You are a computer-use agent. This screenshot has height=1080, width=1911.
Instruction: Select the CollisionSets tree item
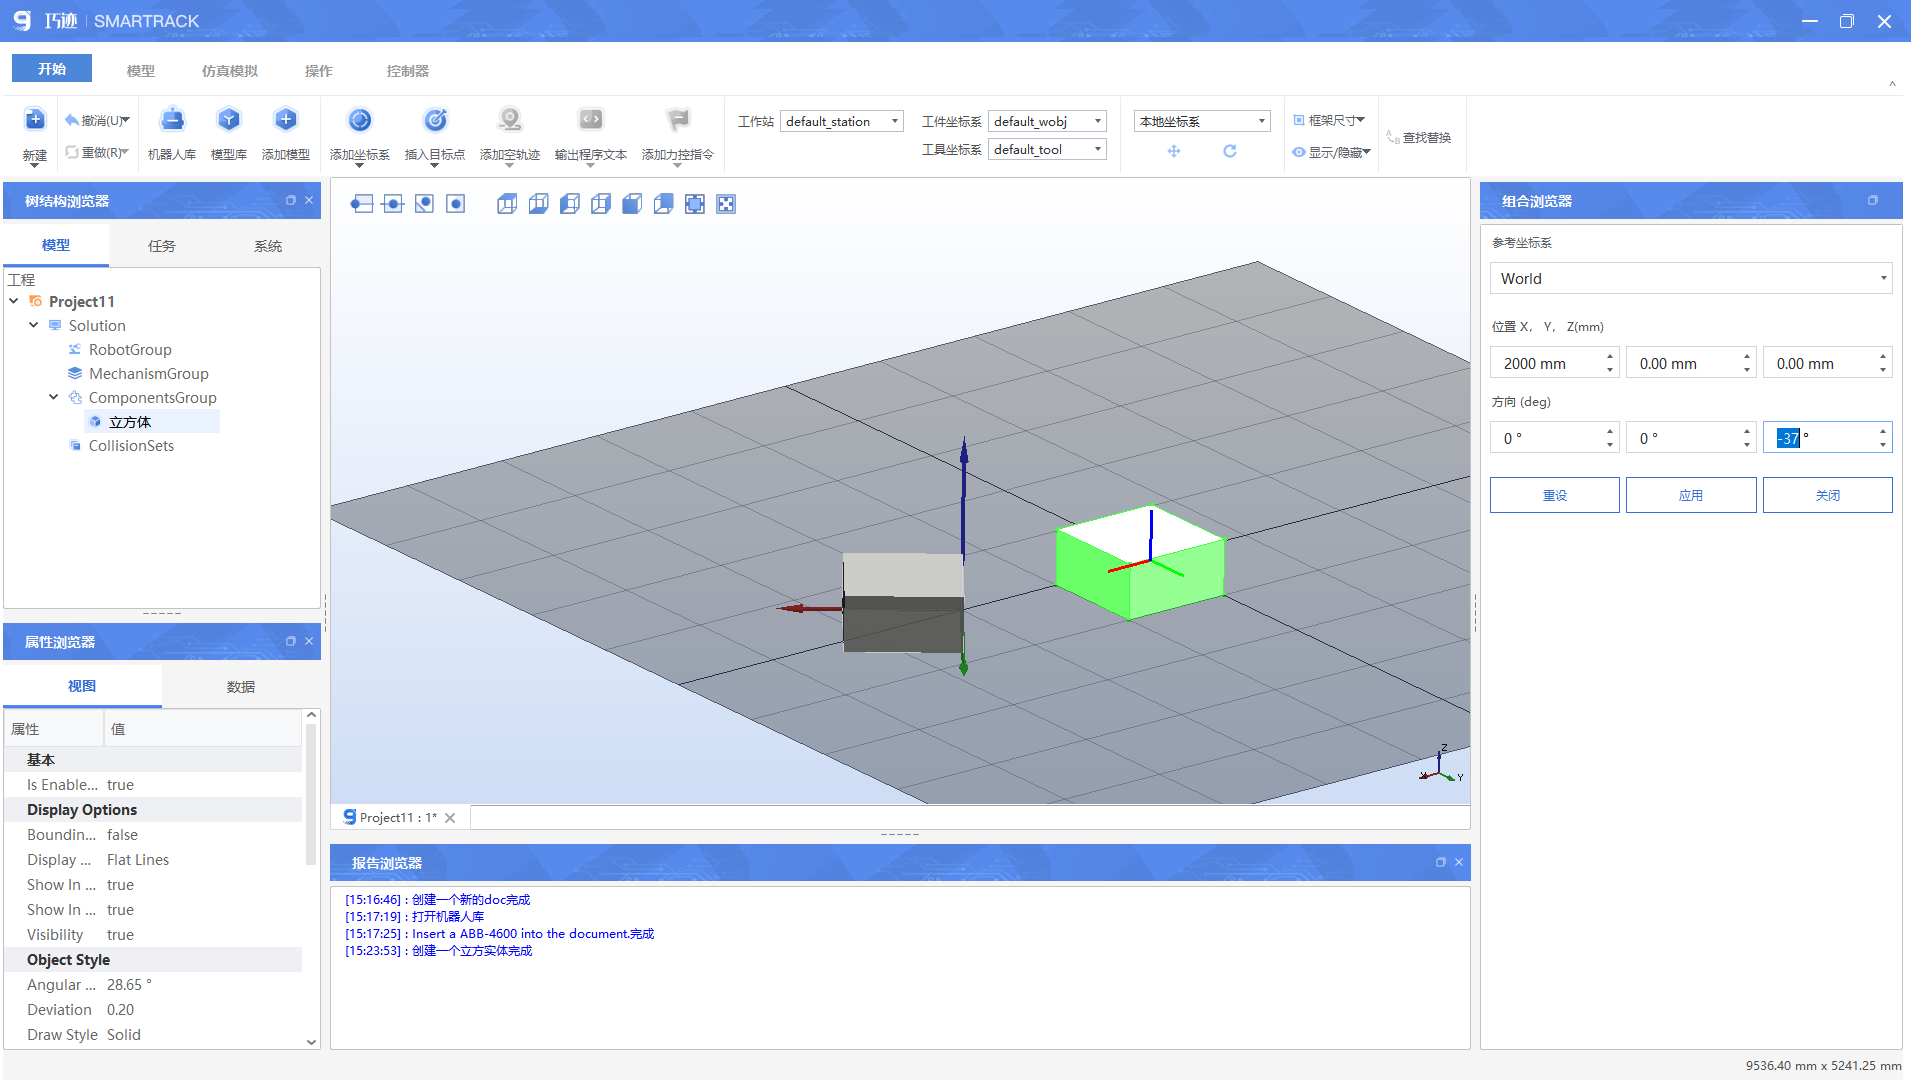(x=131, y=445)
